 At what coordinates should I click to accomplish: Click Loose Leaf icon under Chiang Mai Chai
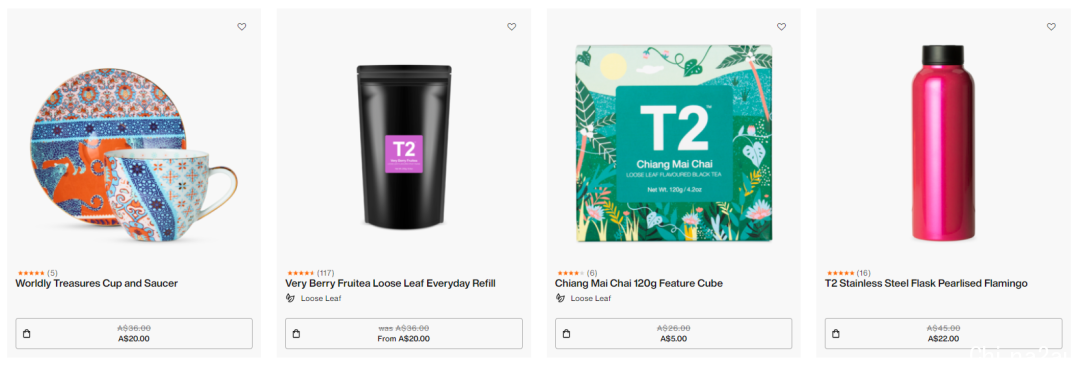tap(560, 298)
